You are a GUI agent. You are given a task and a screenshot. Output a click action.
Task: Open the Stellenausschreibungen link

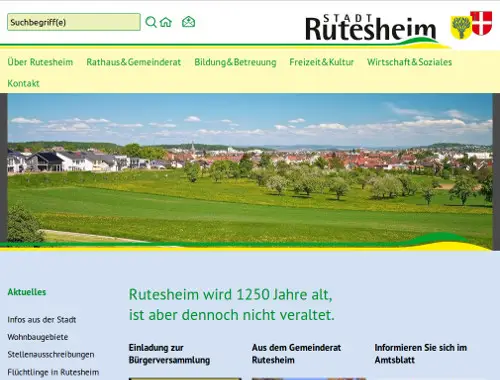tap(51, 354)
